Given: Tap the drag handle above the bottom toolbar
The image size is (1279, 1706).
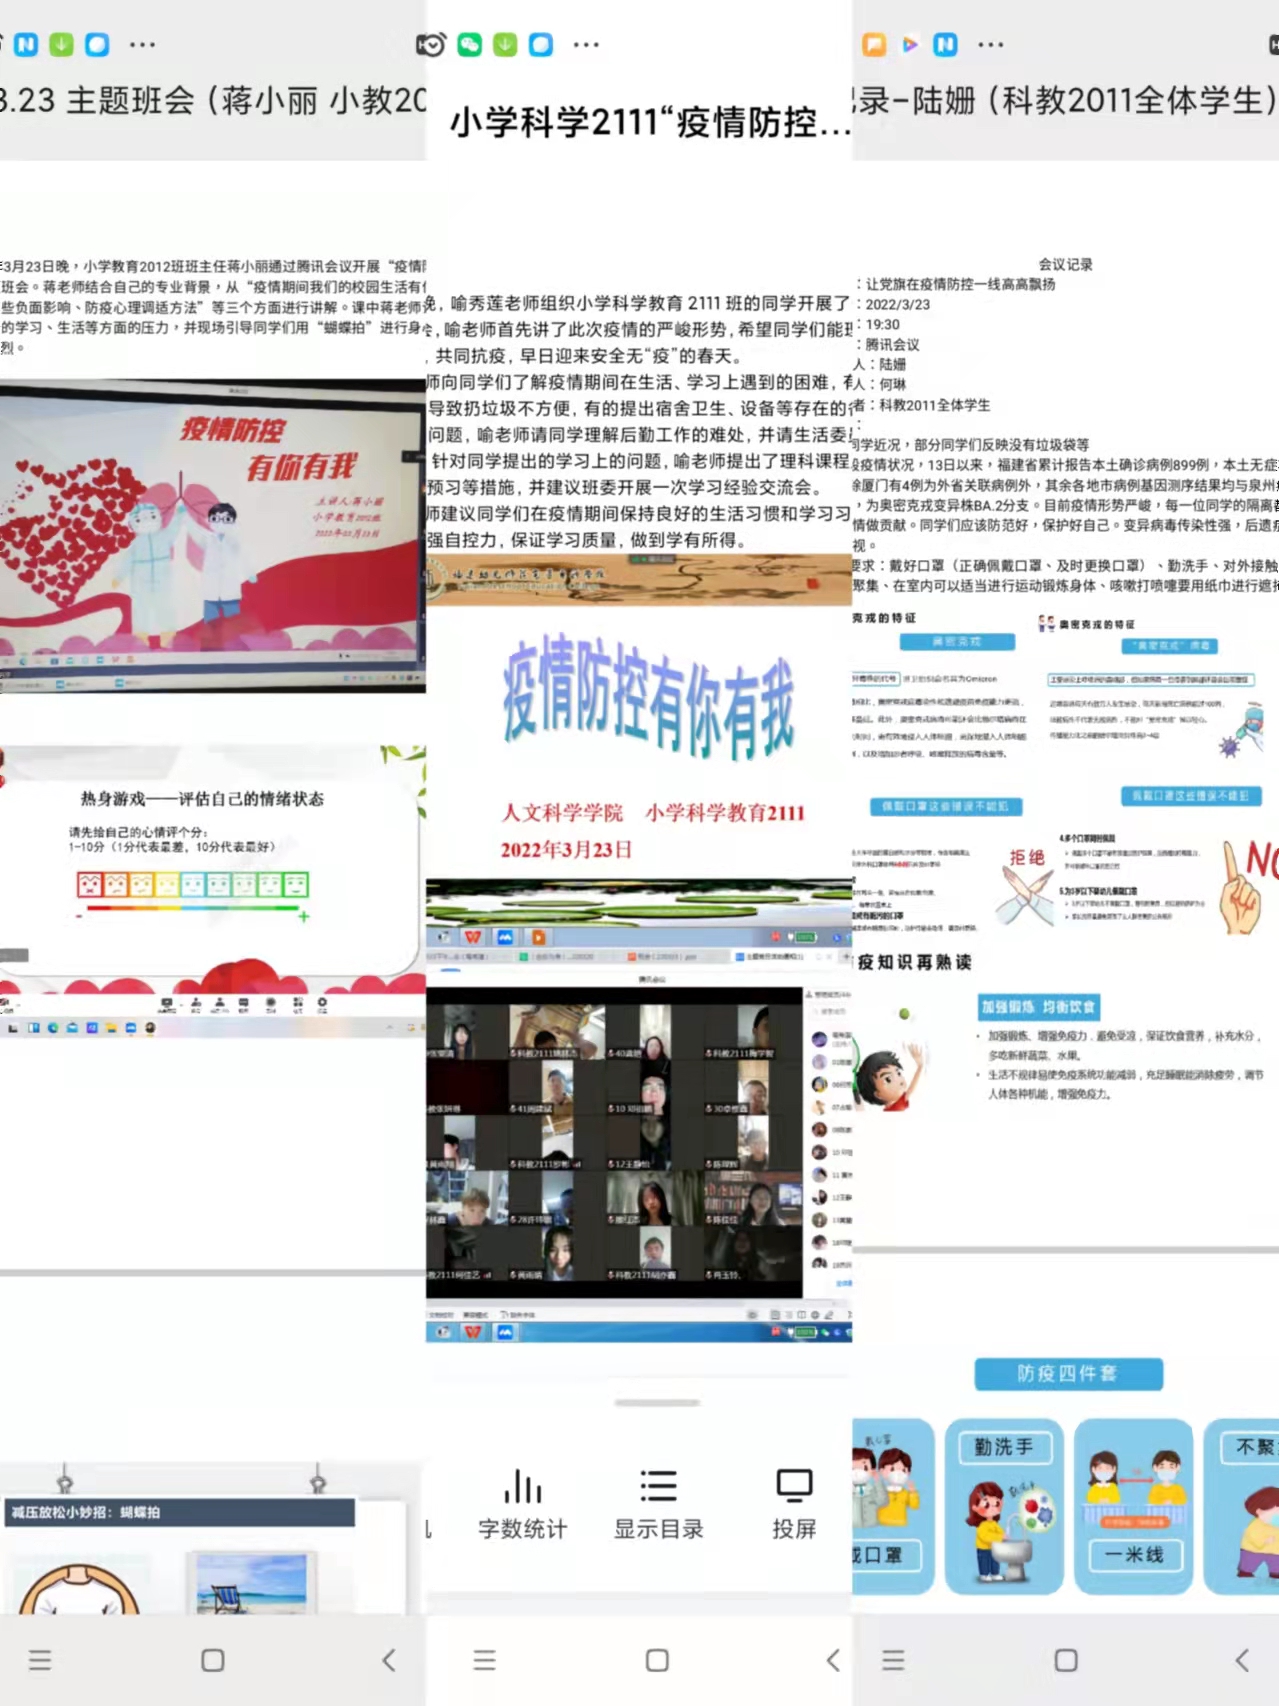Looking at the screenshot, I should (657, 1403).
